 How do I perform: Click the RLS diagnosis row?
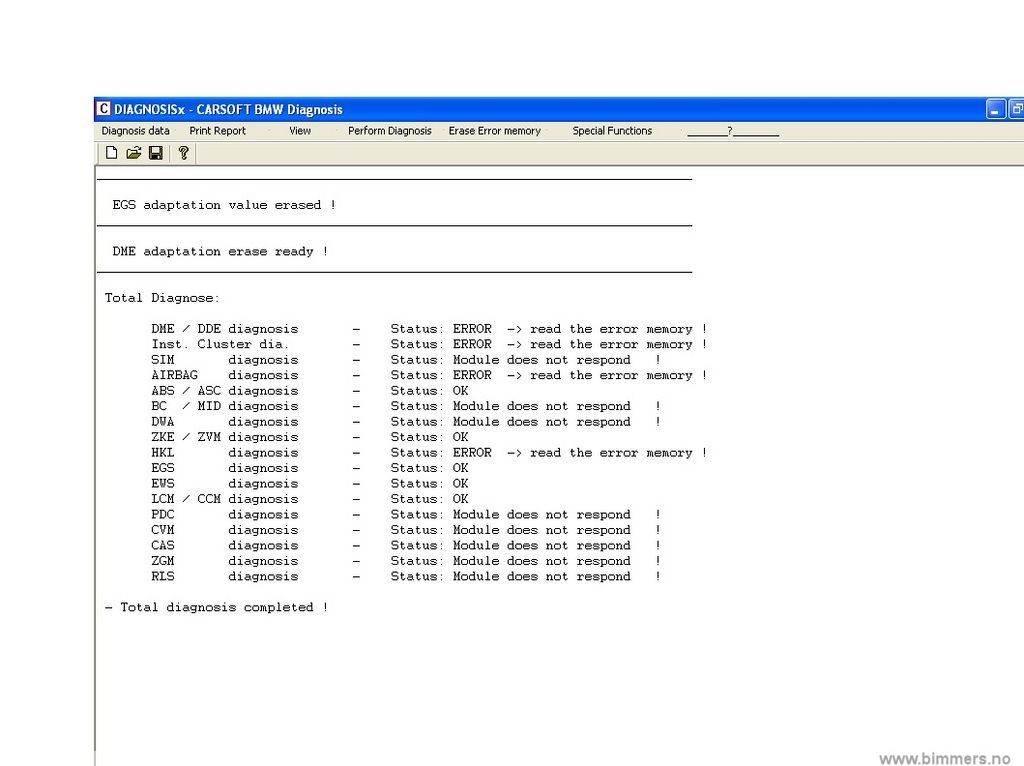(406, 577)
